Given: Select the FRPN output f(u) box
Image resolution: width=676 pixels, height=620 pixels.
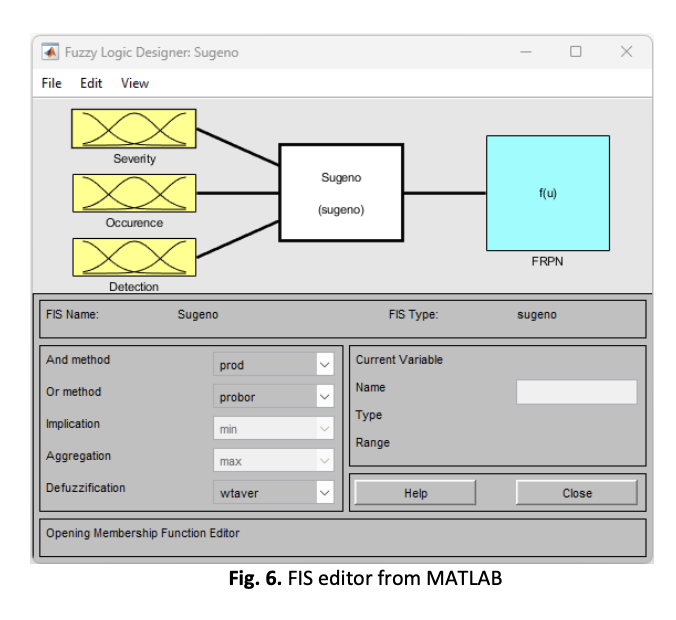Looking at the screenshot, I should coord(547,193).
